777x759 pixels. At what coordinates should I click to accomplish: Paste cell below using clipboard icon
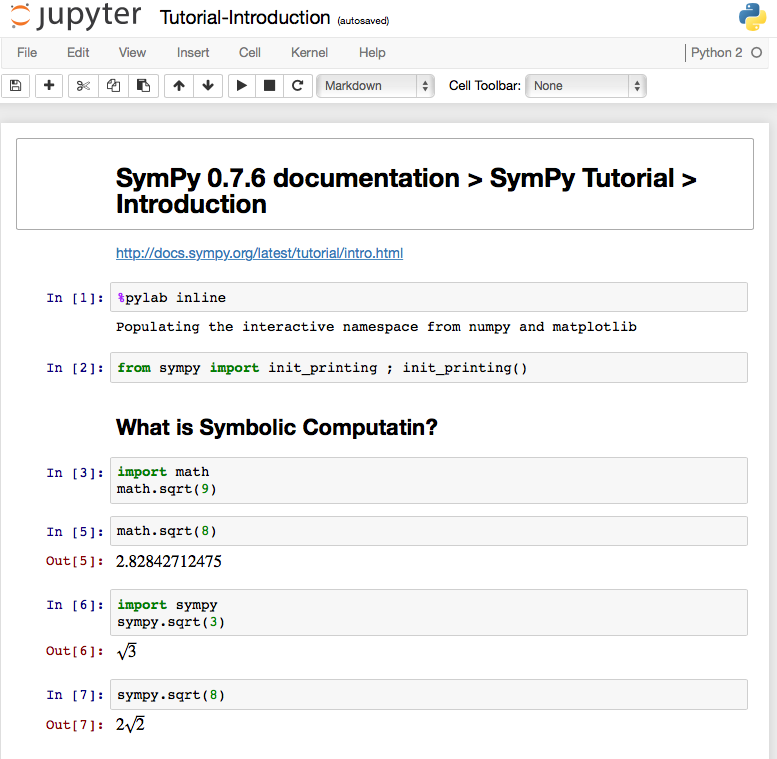pyautogui.click(x=144, y=86)
